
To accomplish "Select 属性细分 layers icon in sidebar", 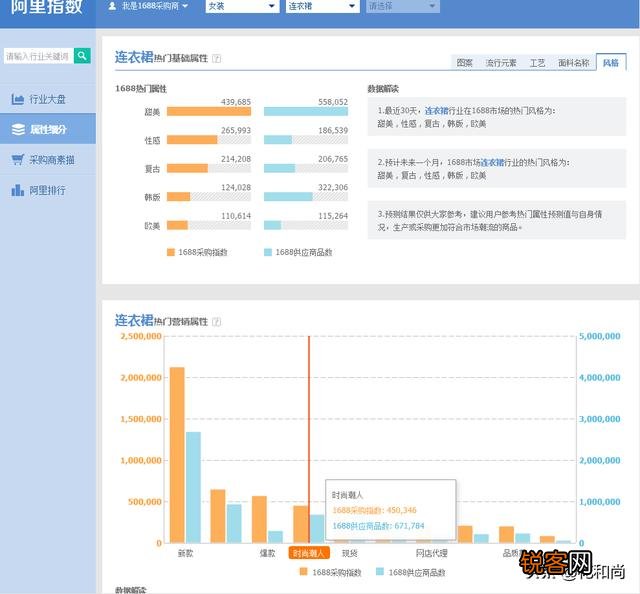I will tap(18, 129).
